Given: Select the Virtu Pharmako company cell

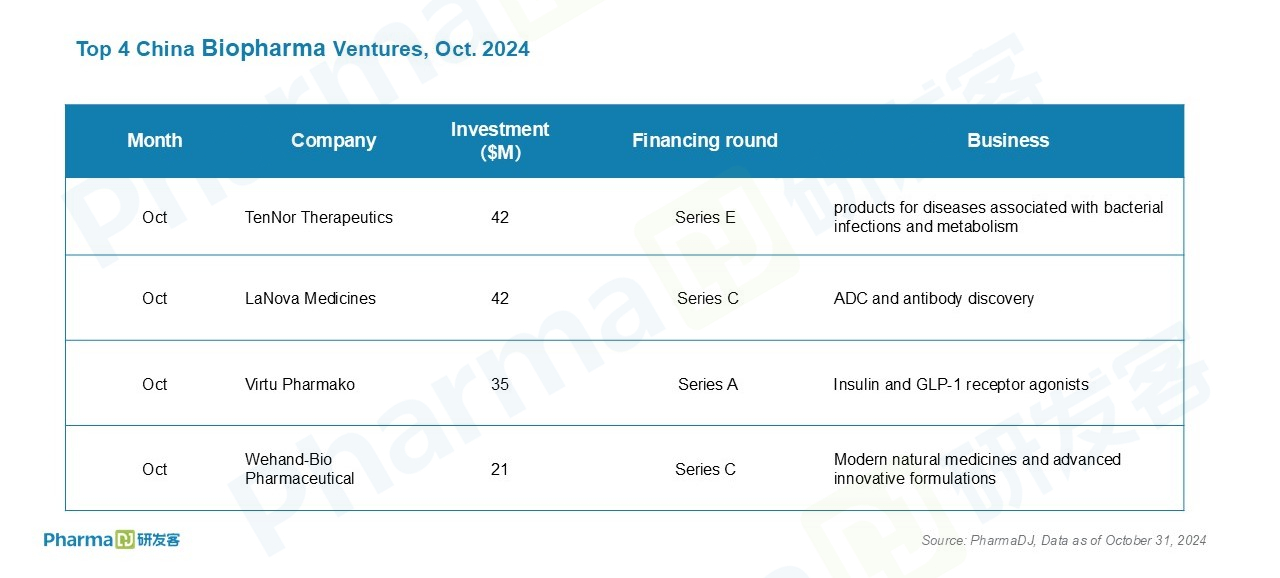Looking at the screenshot, I should [x=300, y=384].
